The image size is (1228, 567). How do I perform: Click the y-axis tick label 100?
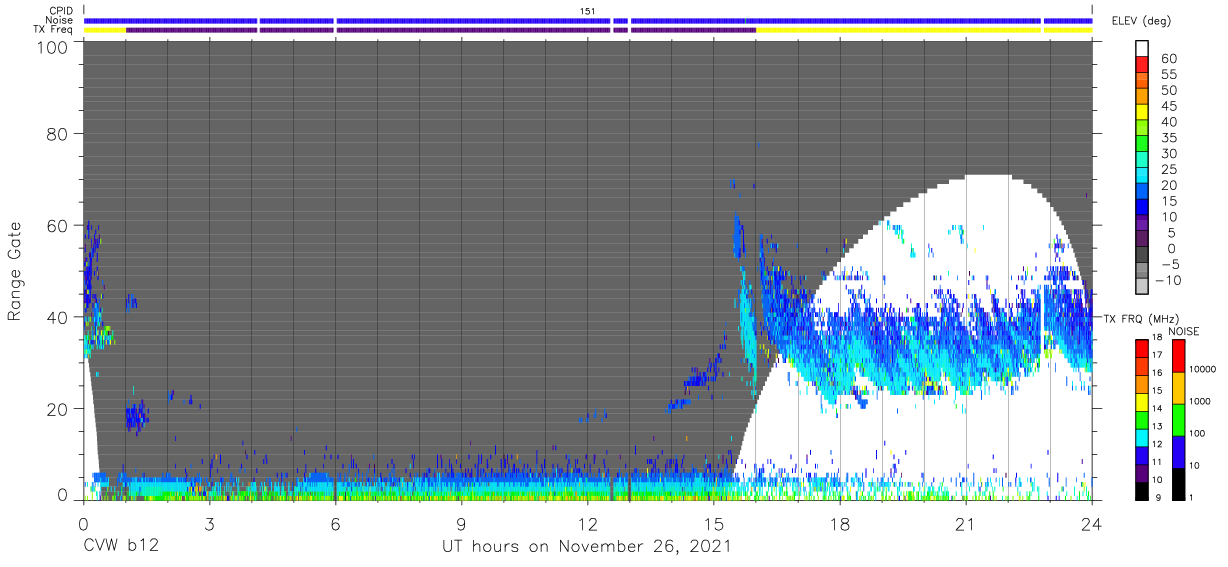(51, 48)
